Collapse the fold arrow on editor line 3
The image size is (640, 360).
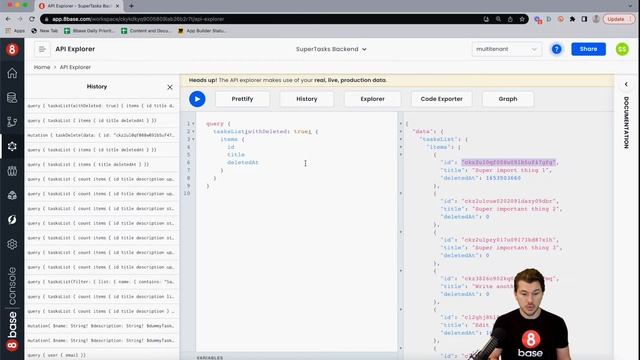193,139
